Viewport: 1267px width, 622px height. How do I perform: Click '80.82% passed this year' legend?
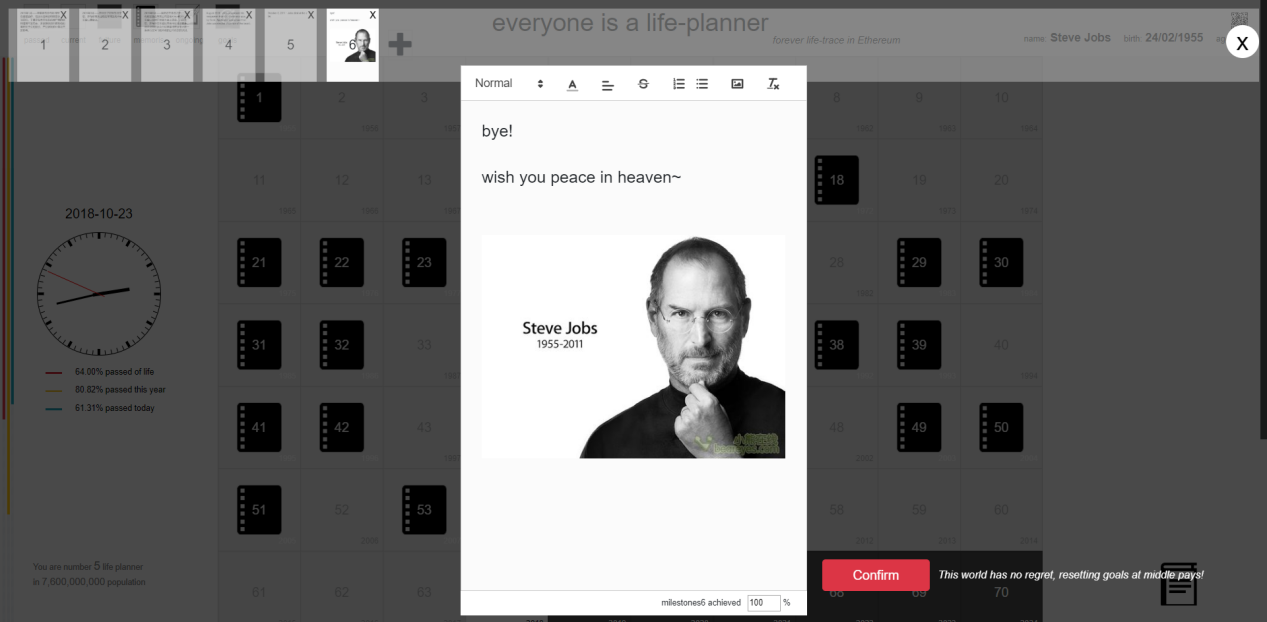point(120,390)
